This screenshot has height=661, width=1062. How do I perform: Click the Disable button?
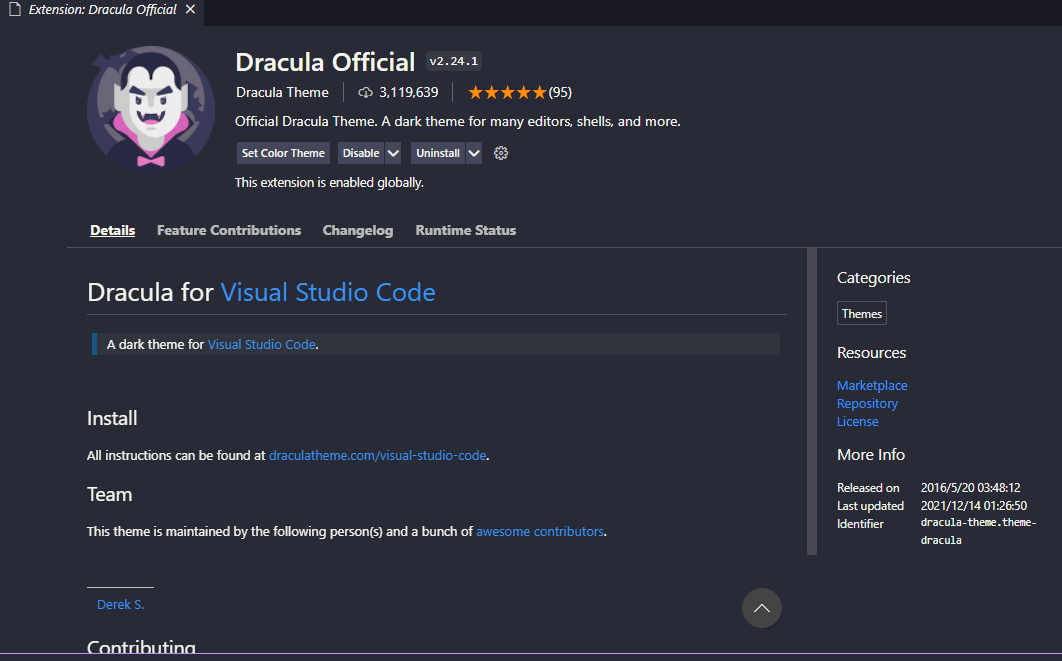361,153
